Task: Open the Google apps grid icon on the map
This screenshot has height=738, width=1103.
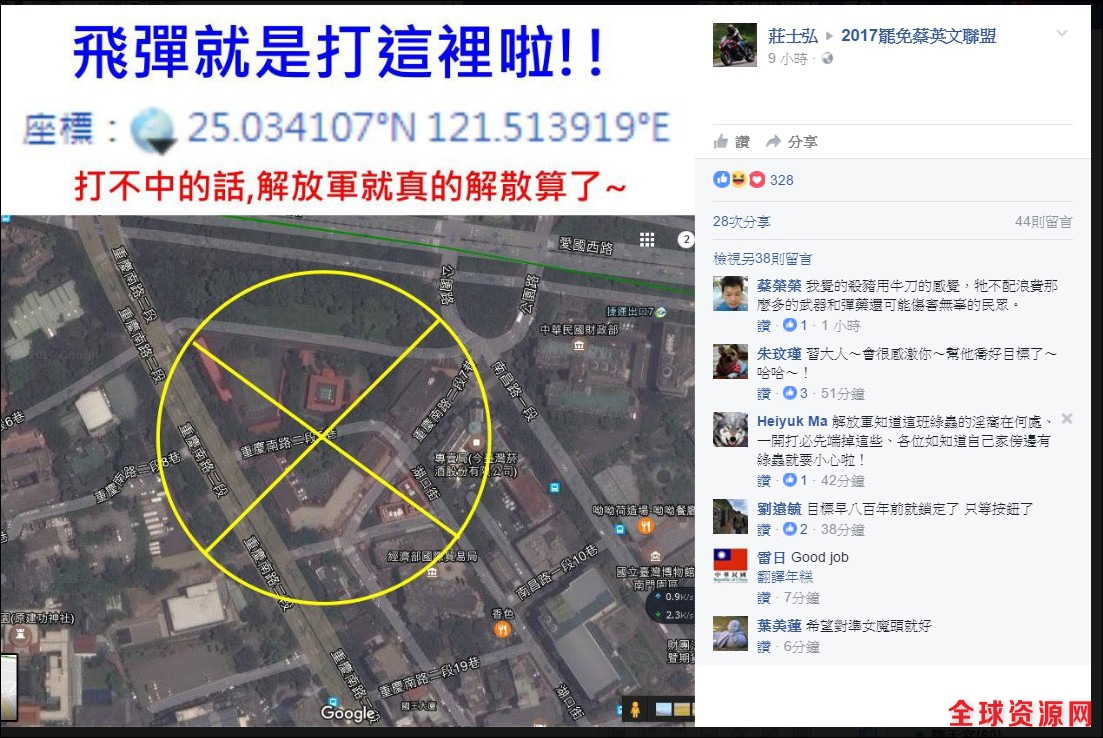Action: [x=647, y=240]
